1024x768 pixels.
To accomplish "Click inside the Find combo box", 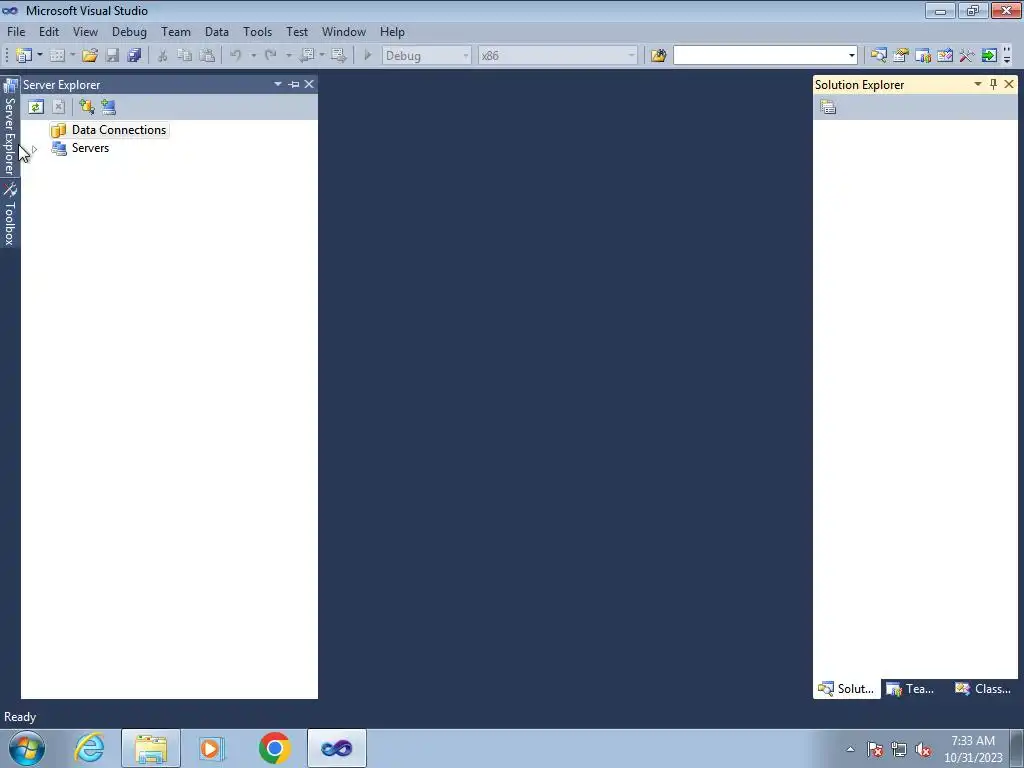I will click(x=759, y=56).
